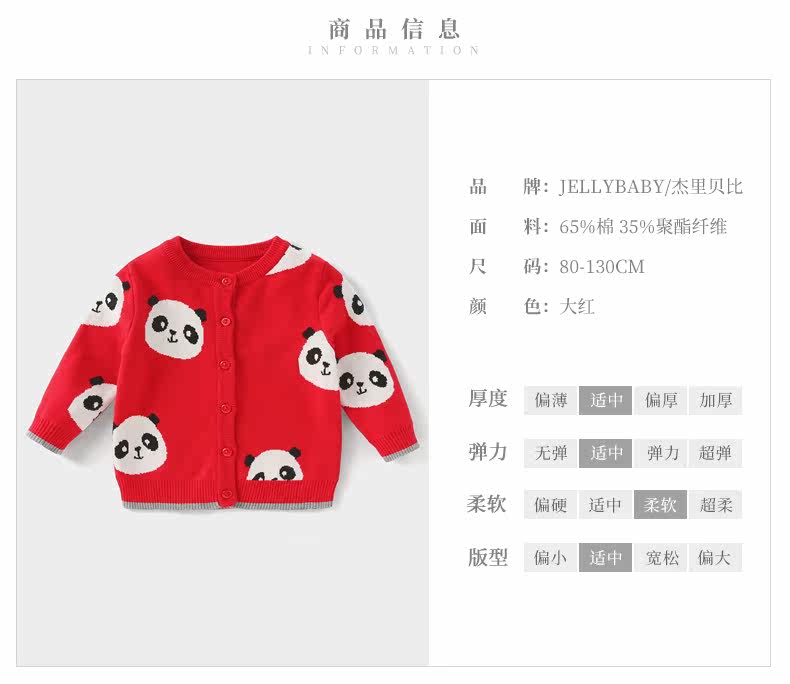Select highlighted 柔软 softness option
Screen dimensions: 790x684
click(x=661, y=504)
